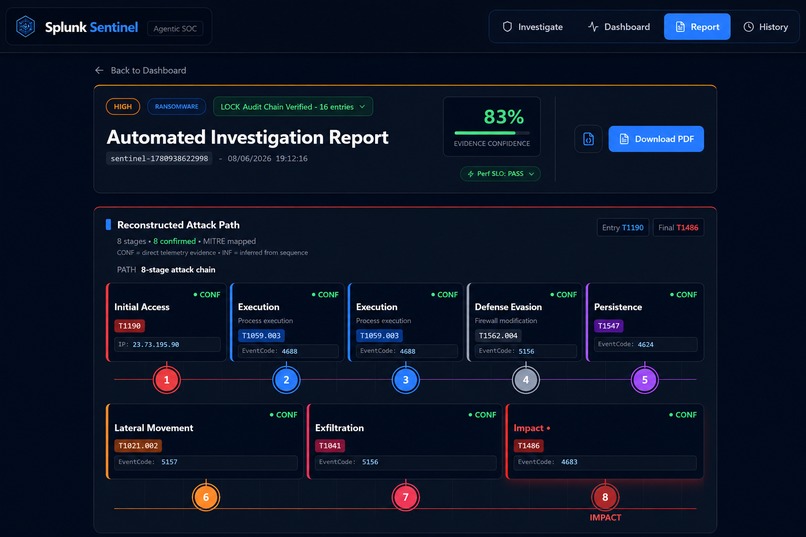Select the Final T1486 chip
Image resolution: width=806 pixels, height=537 pixels.
pyautogui.click(x=678, y=227)
